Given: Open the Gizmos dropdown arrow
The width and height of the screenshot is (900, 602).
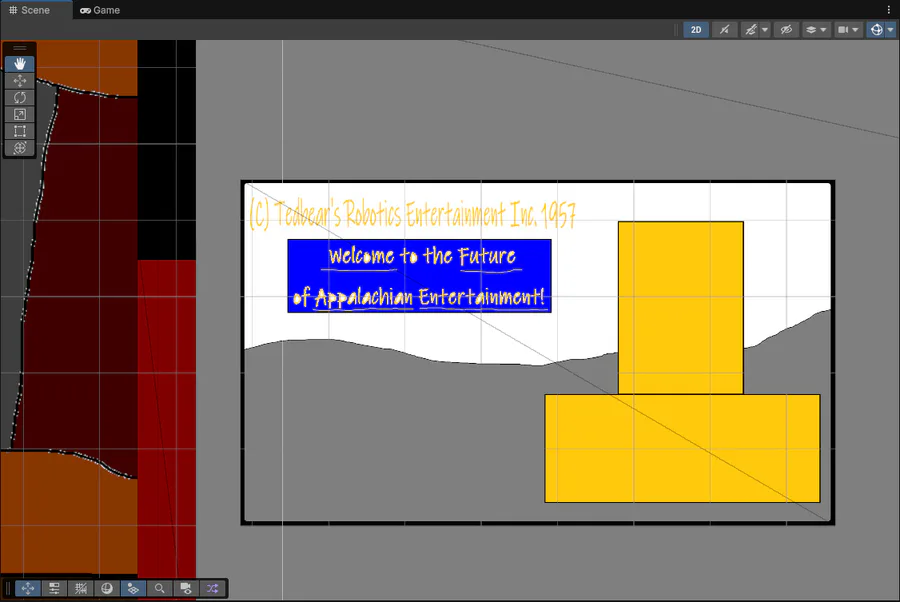Looking at the screenshot, I should tap(890, 30).
